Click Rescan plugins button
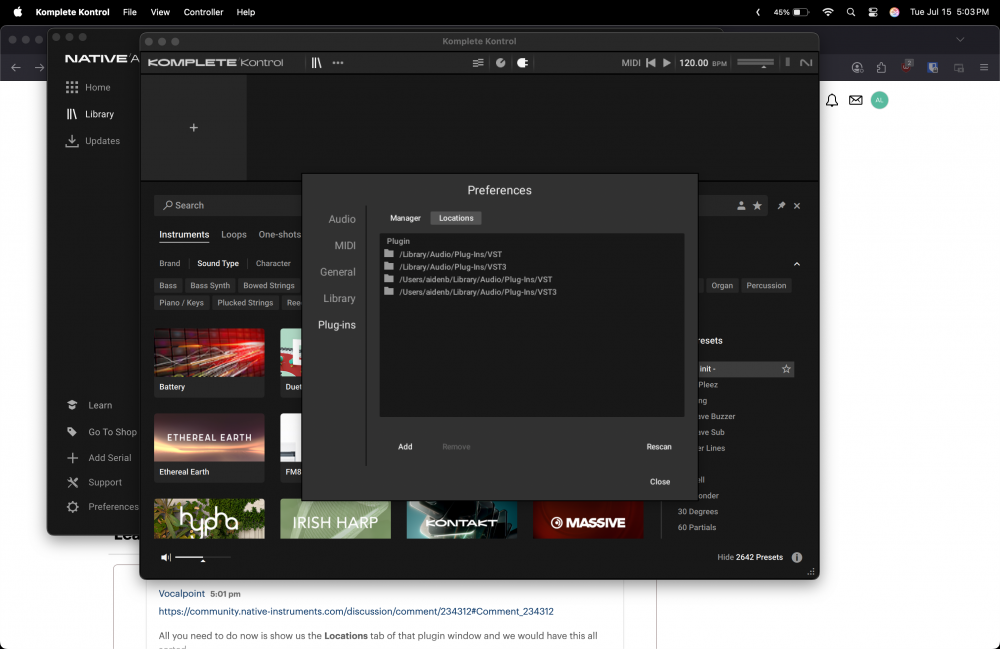1000x649 pixels. [659, 447]
